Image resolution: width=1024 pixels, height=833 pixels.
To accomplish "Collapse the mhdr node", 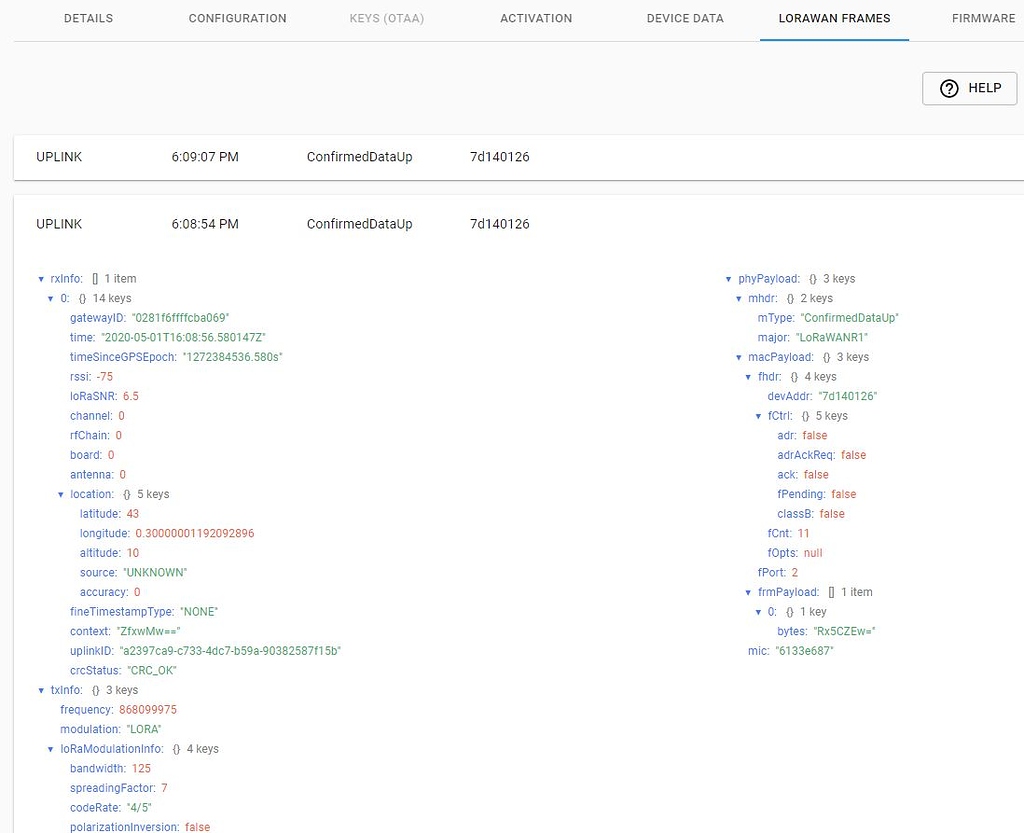I will tap(738, 298).
